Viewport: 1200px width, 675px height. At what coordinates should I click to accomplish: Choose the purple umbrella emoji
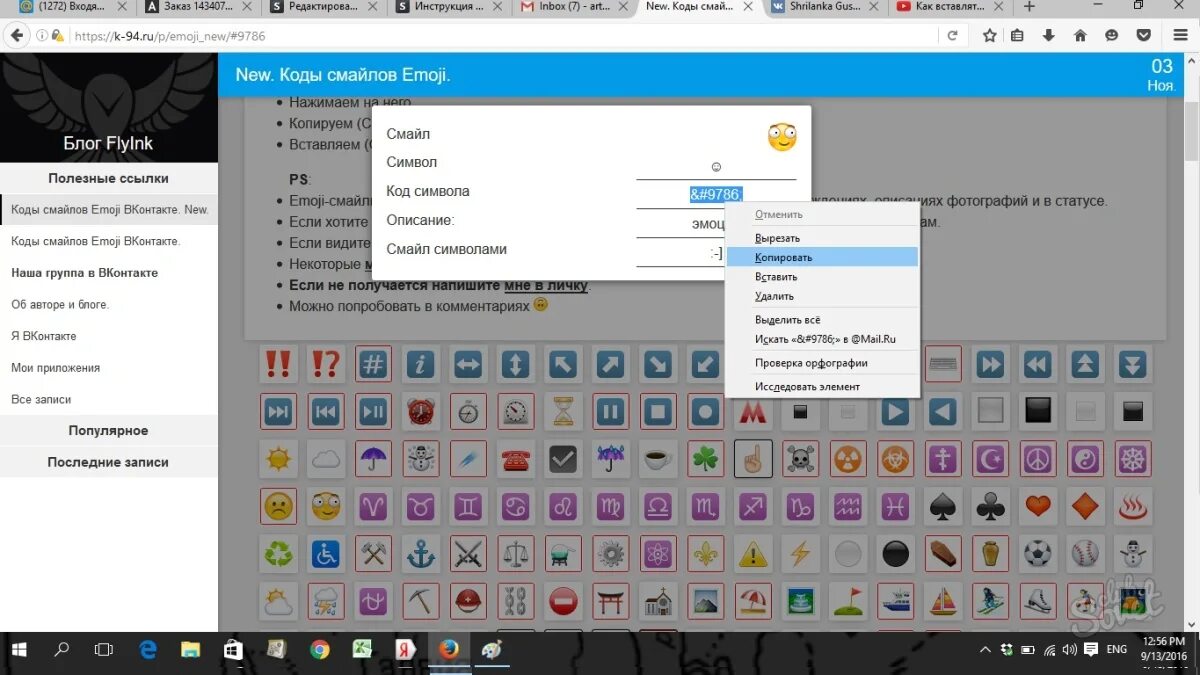point(373,459)
